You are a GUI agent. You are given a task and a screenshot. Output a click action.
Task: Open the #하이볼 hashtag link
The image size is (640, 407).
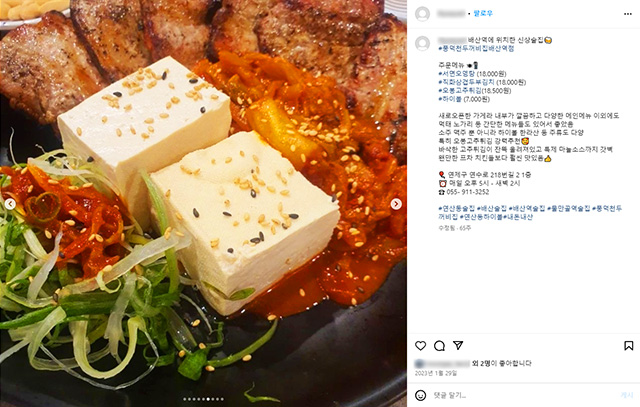pyautogui.click(x=450, y=99)
